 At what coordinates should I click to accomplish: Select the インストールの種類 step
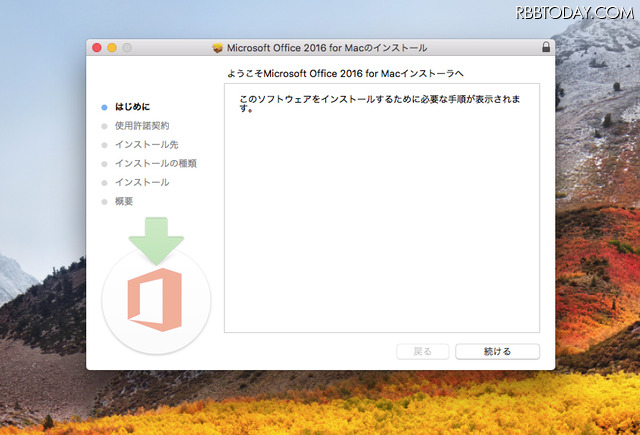click(156, 163)
